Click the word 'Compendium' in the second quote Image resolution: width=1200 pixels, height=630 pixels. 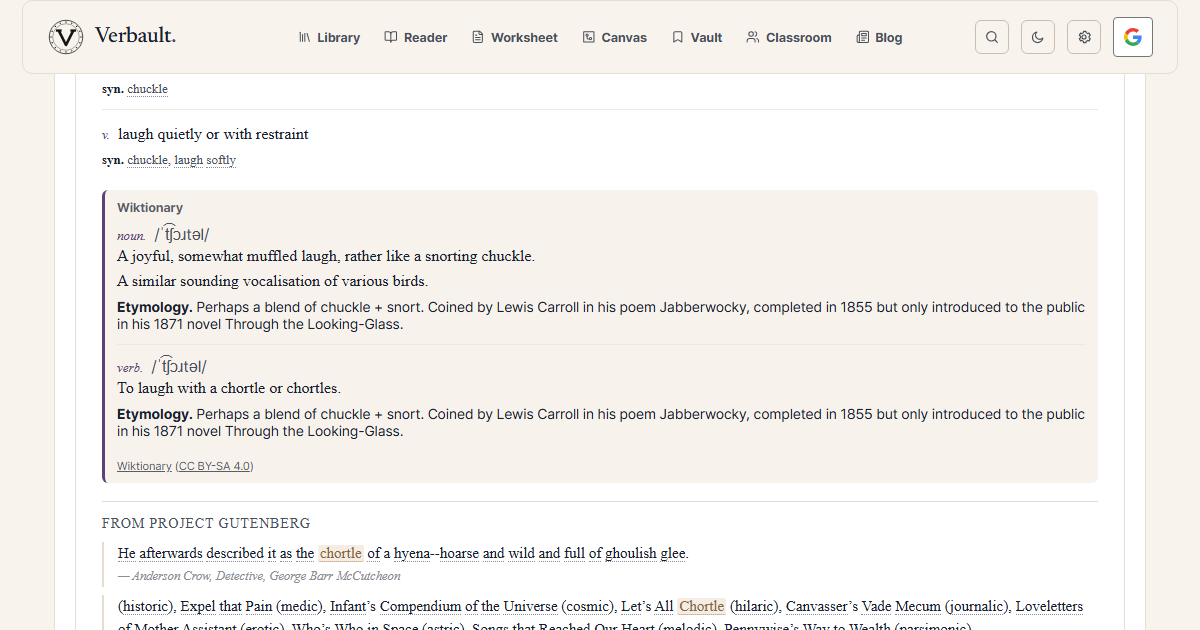[422, 606]
